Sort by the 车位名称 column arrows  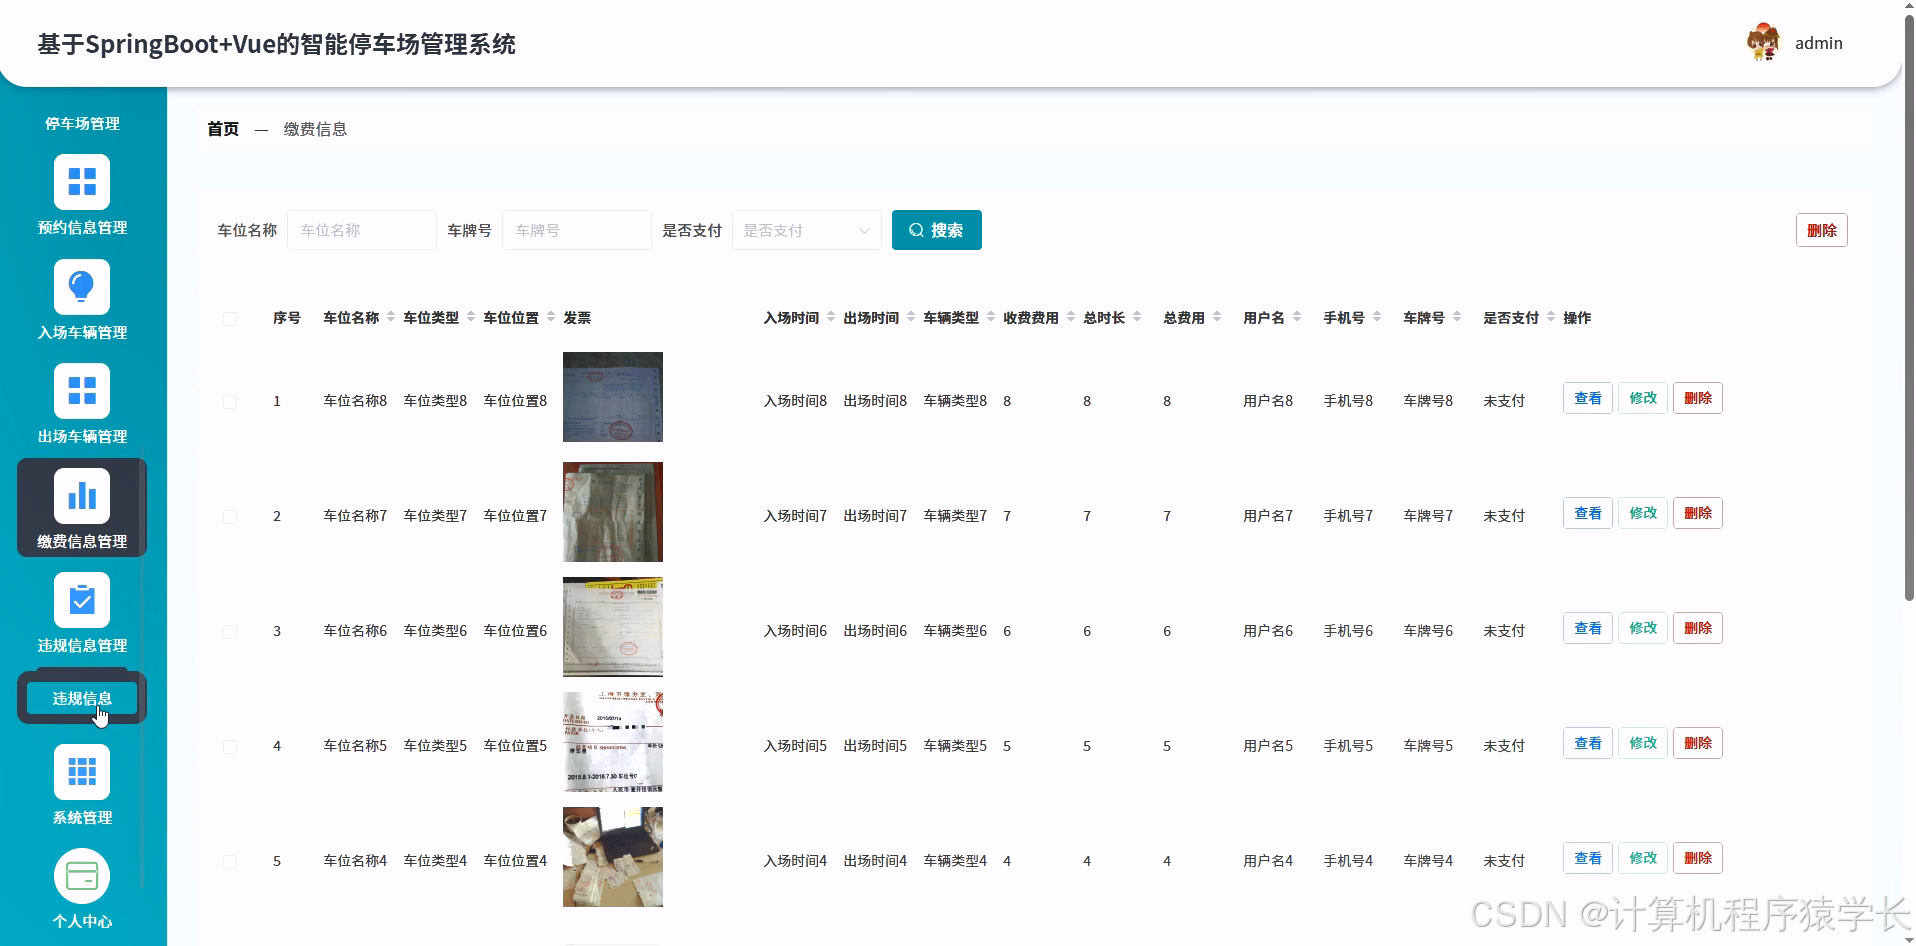[391, 317]
